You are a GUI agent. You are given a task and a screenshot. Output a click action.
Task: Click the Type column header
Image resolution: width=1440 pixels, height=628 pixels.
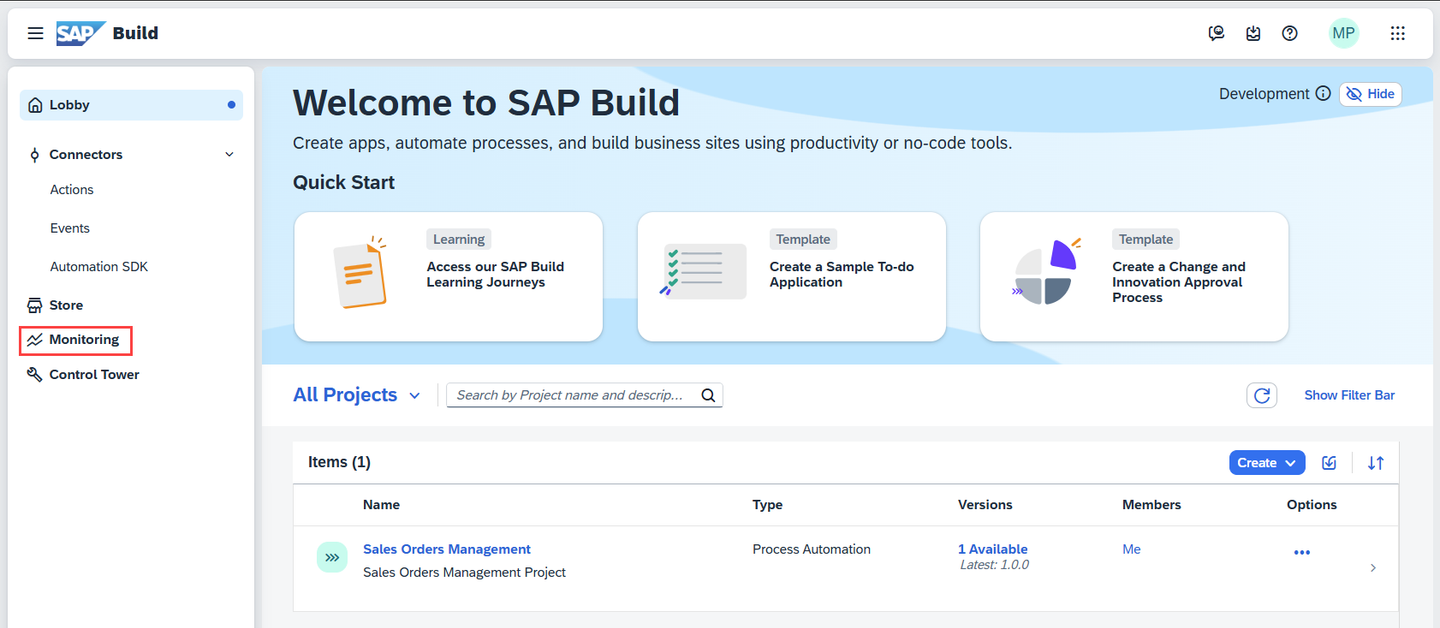click(768, 505)
